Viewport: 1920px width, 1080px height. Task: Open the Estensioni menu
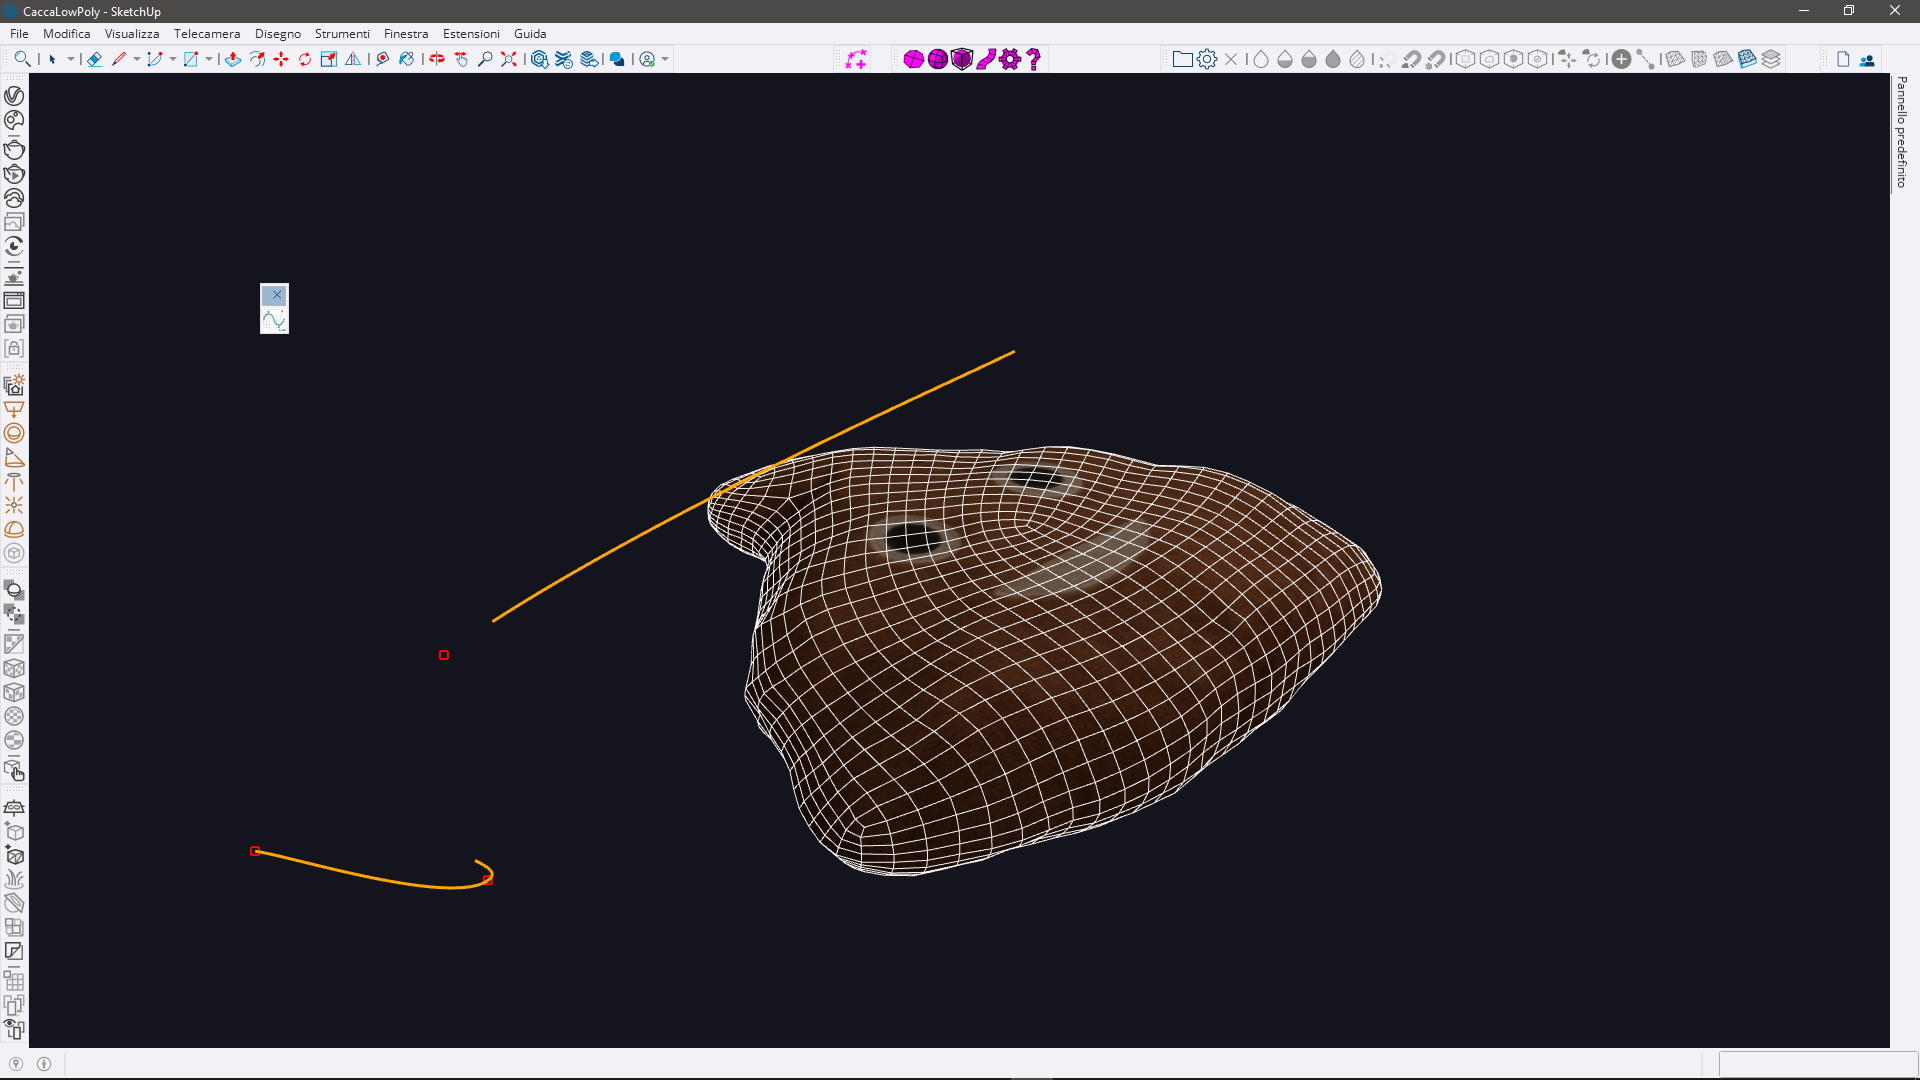pos(471,33)
